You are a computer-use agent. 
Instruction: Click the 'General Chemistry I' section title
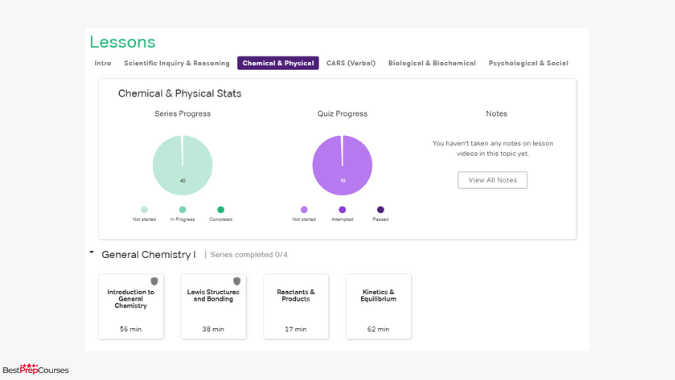(x=149, y=255)
